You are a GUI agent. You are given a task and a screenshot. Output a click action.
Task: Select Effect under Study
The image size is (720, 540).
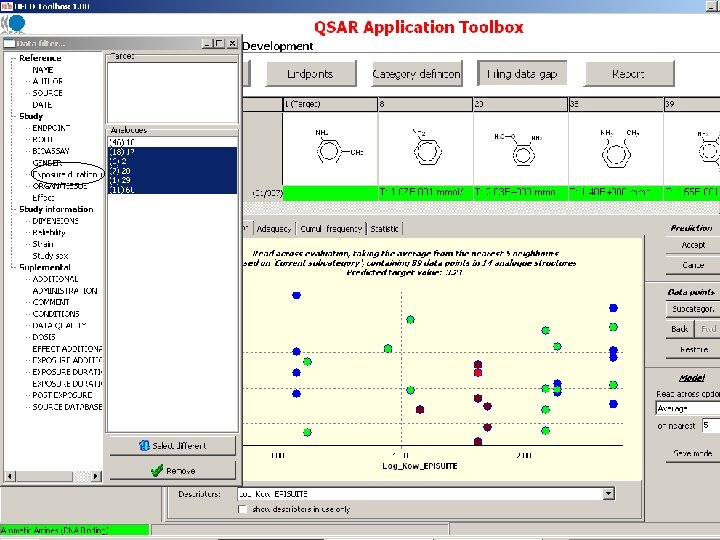click(43, 198)
